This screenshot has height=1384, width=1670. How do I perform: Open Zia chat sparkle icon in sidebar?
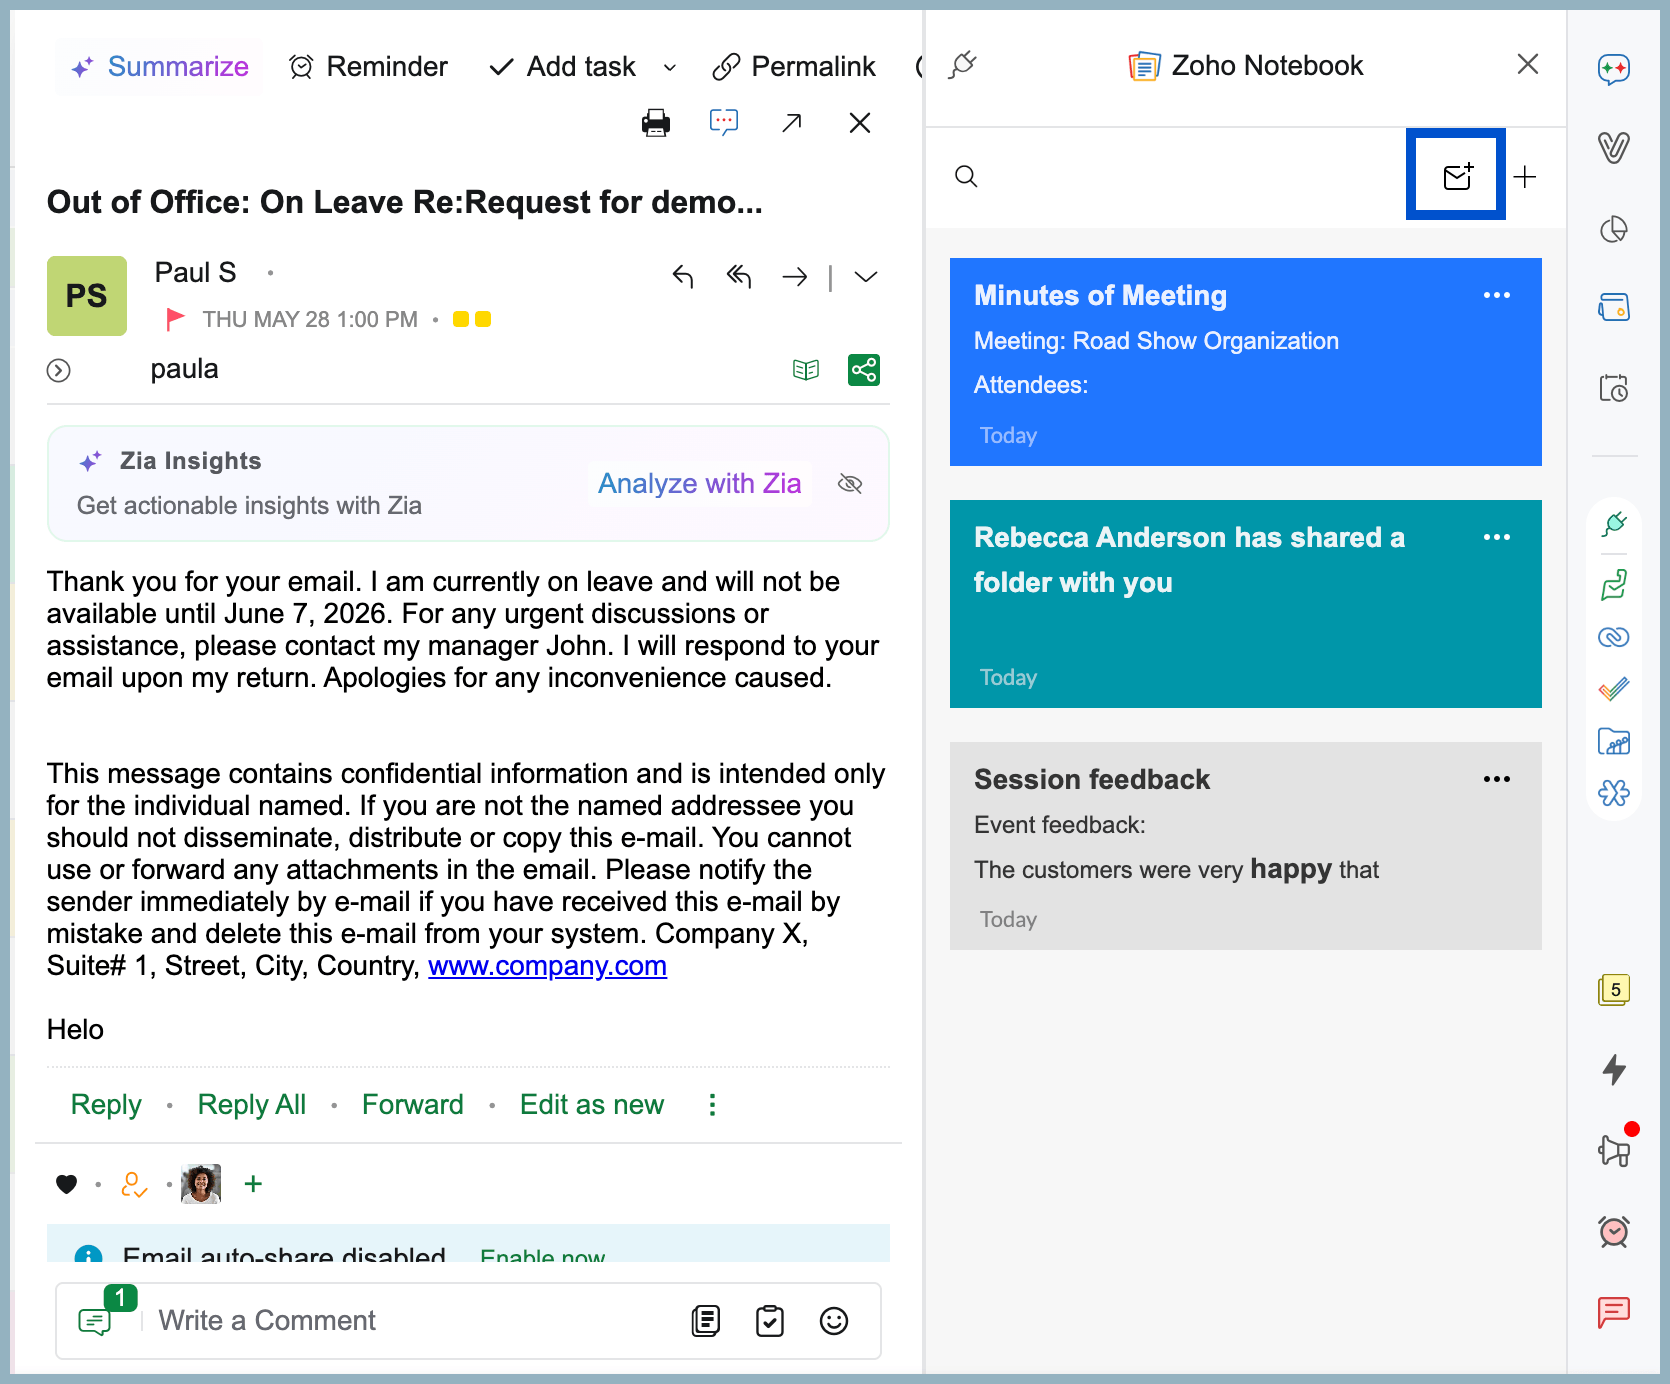click(1614, 69)
